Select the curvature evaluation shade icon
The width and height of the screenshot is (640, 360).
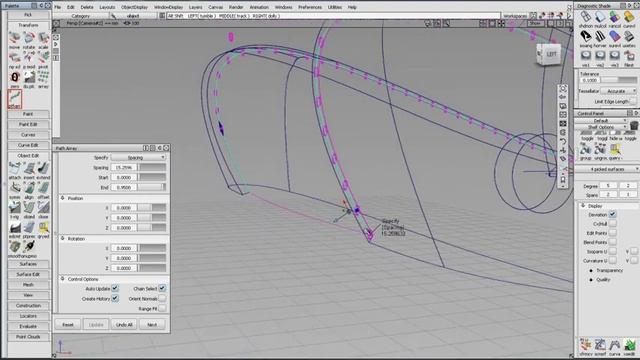pos(629,17)
